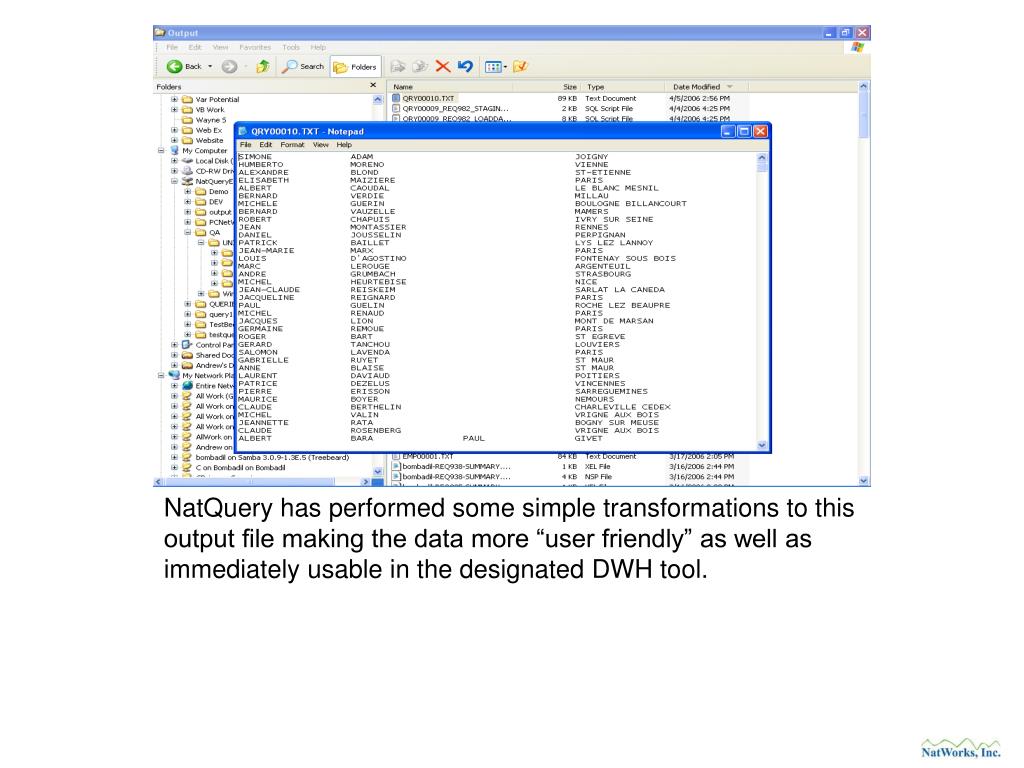The width and height of the screenshot is (1024, 768).
Task: Open Notepad Help menu
Action: click(x=344, y=144)
